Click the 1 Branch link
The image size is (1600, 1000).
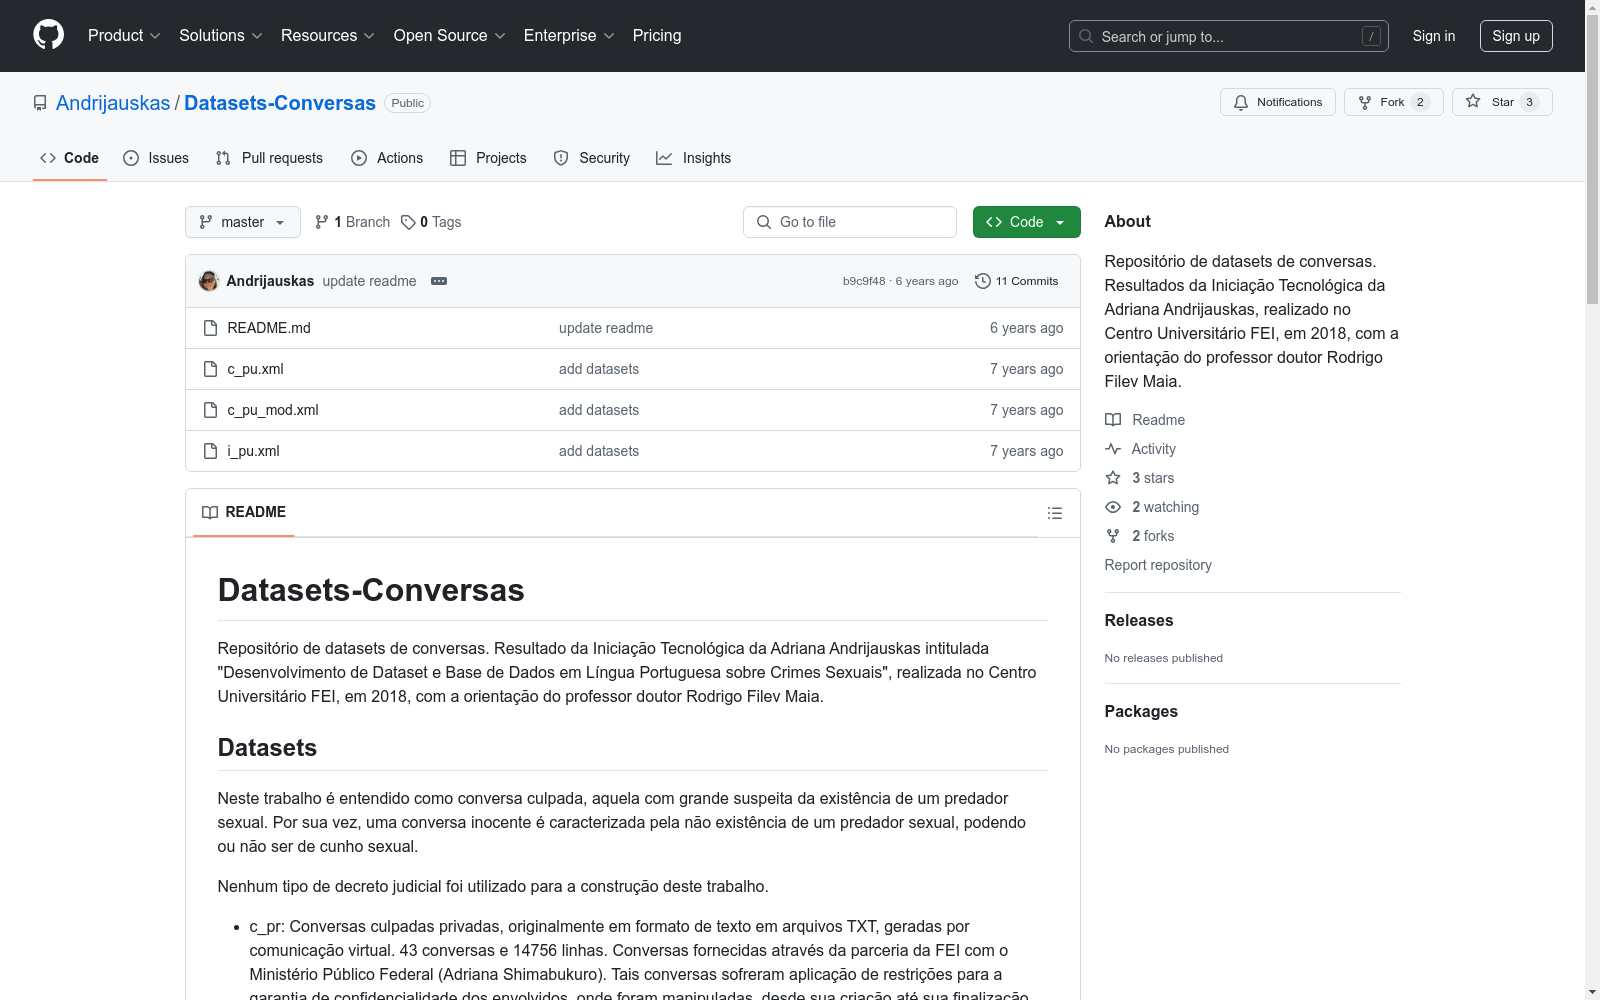coord(352,222)
